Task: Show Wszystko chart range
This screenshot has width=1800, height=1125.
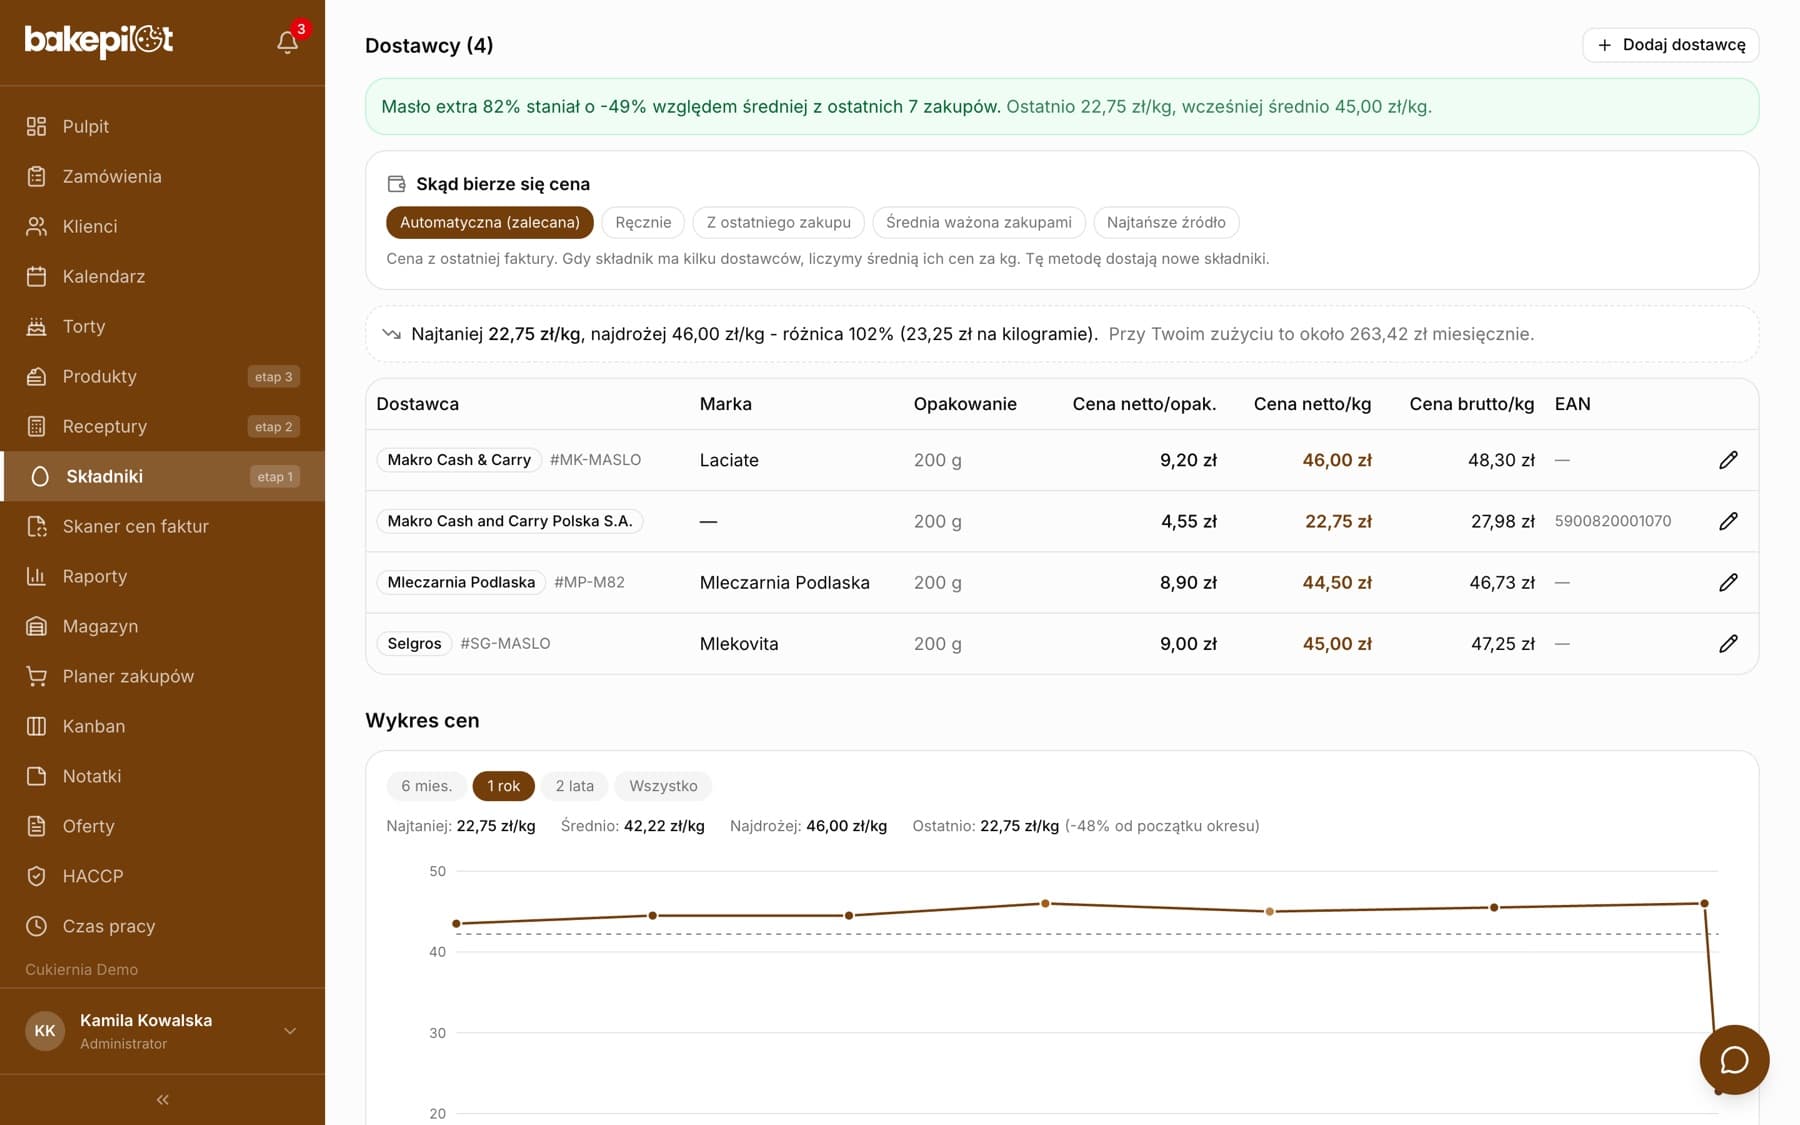Action: tap(663, 786)
